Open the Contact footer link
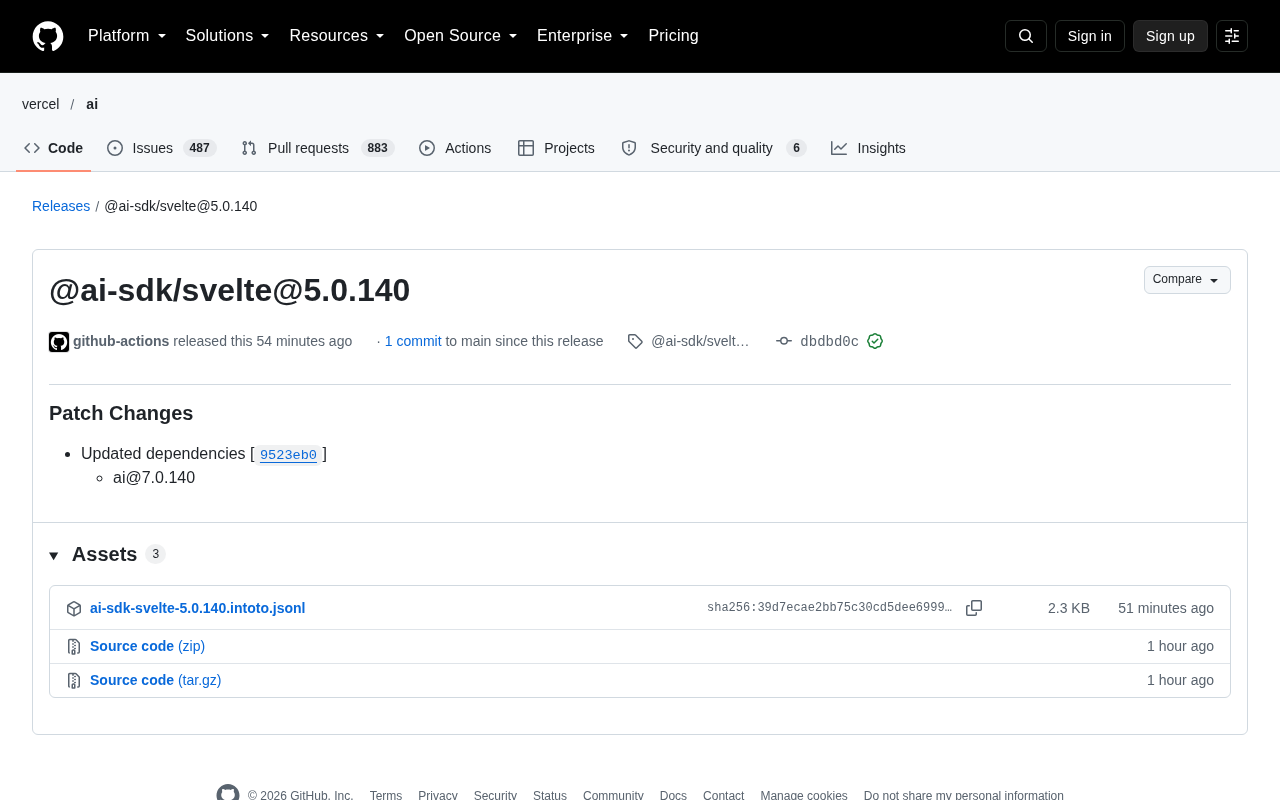Screen dimensions: 1280x800 click(x=723, y=796)
